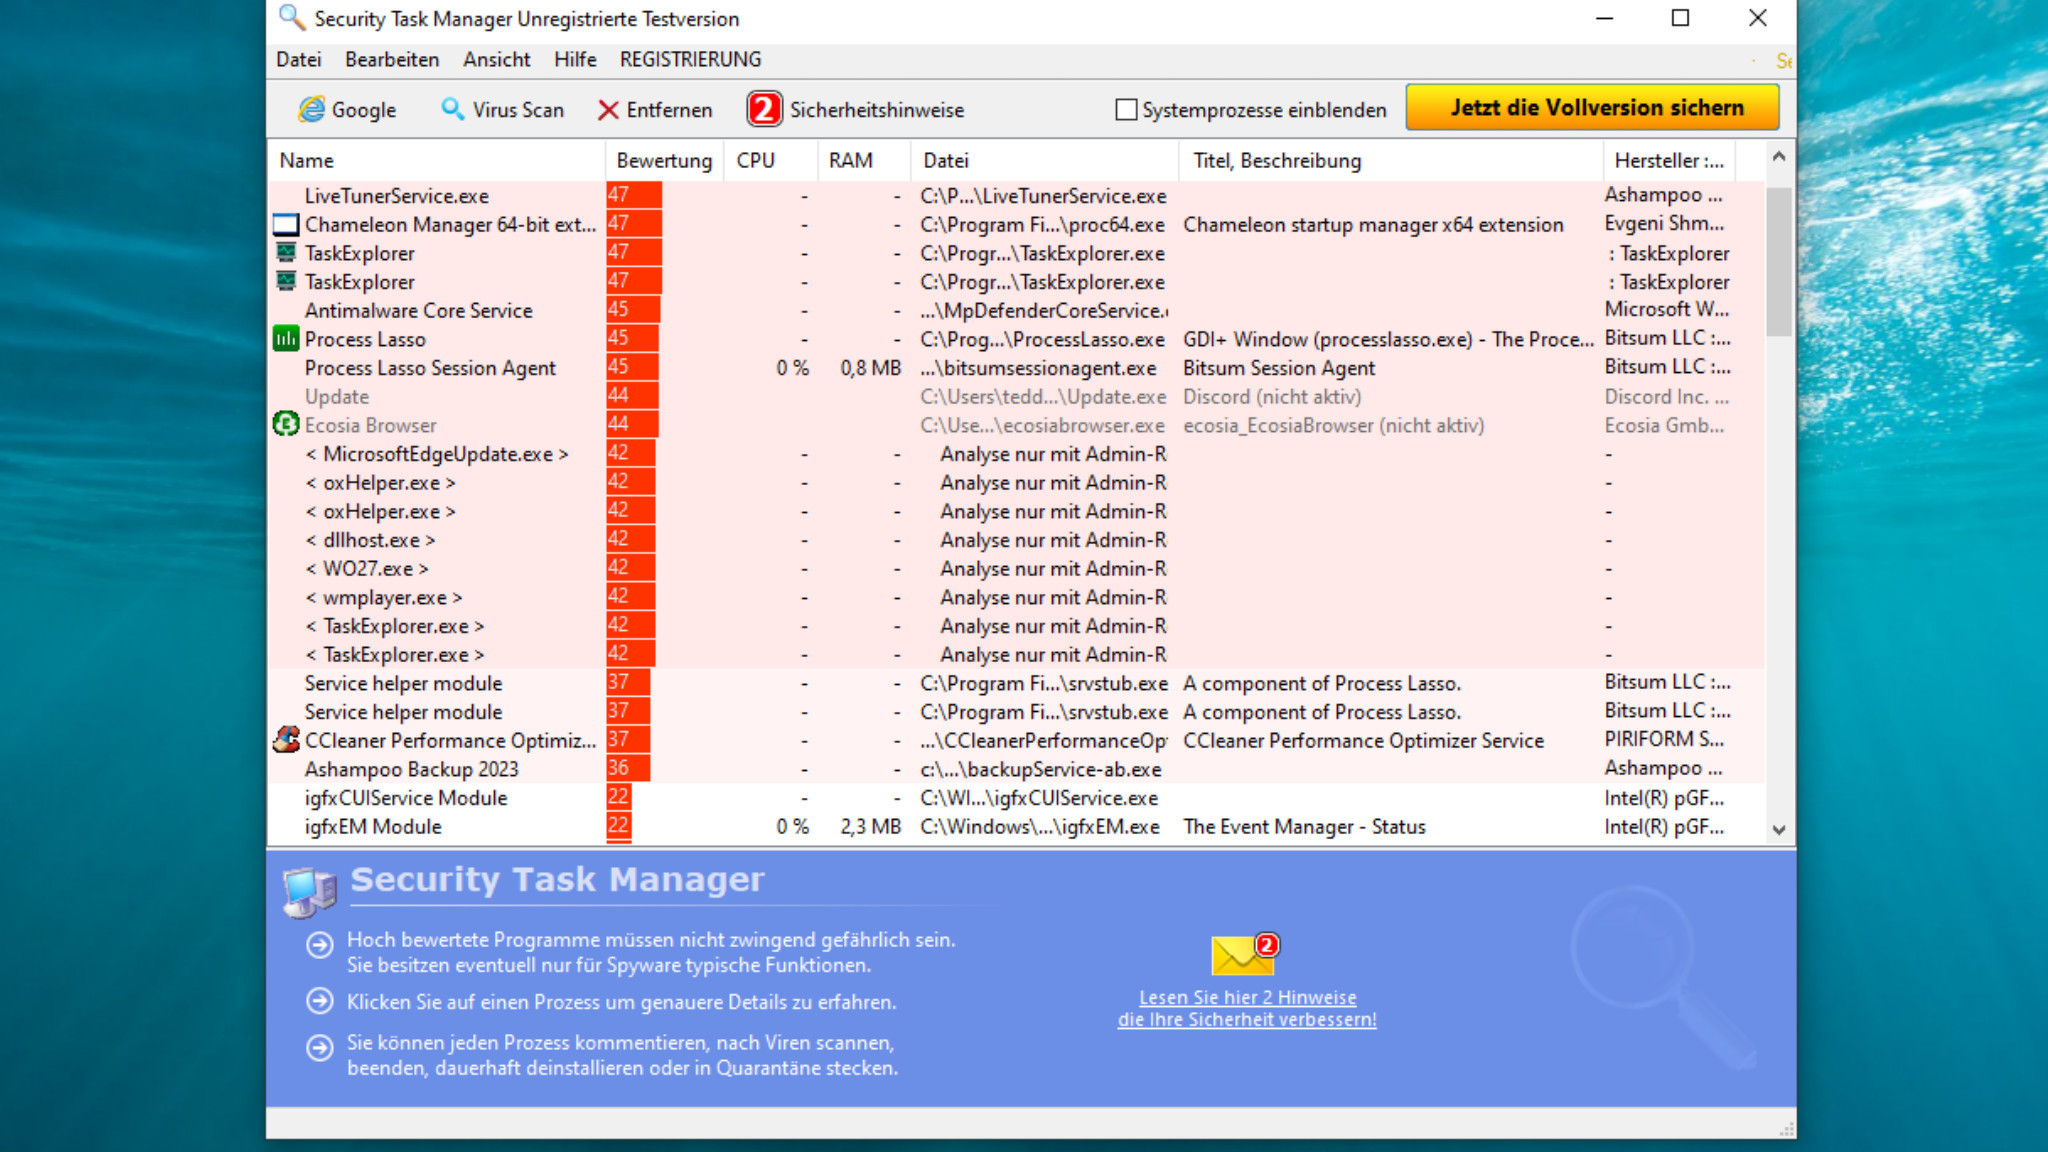2048x1152 pixels.
Task: Click the scrollbar down arrow
Action: click(x=1778, y=830)
